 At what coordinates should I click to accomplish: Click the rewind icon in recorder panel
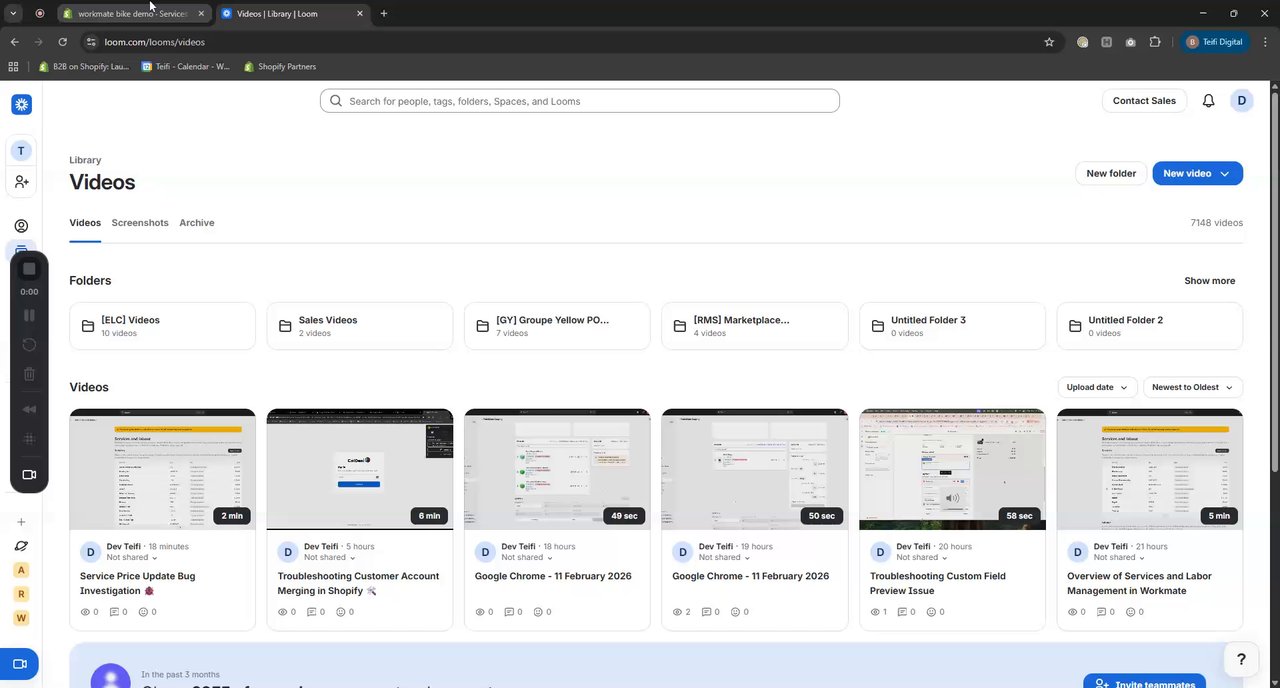coord(29,409)
